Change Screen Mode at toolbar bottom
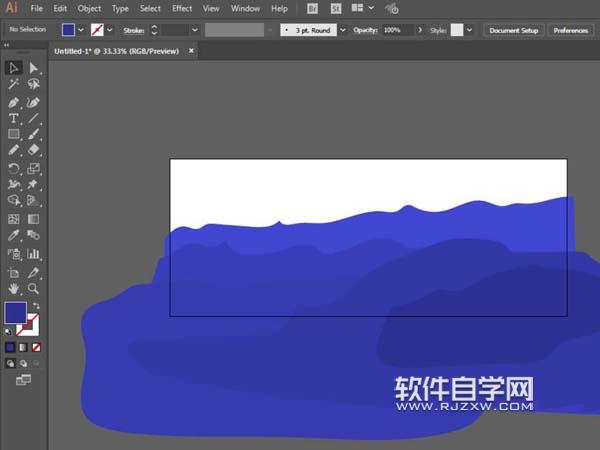600x450 pixels. (23, 380)
